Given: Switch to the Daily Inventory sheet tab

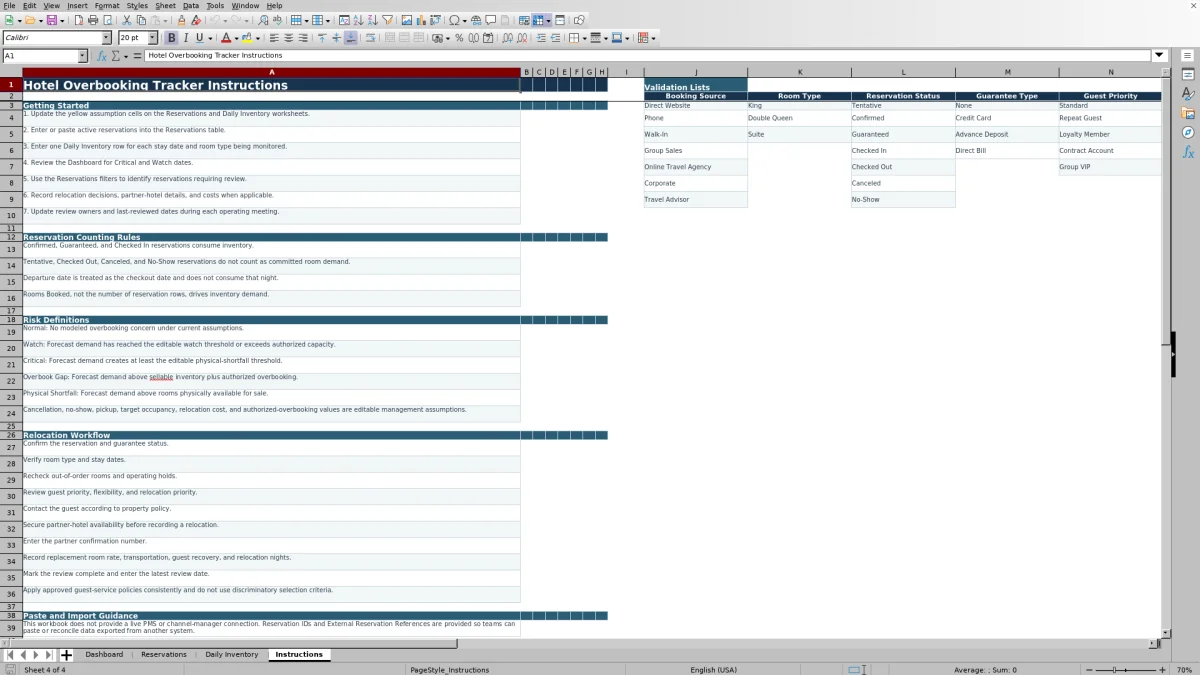Looking at the screenshot, I should (x=232, y=655).
